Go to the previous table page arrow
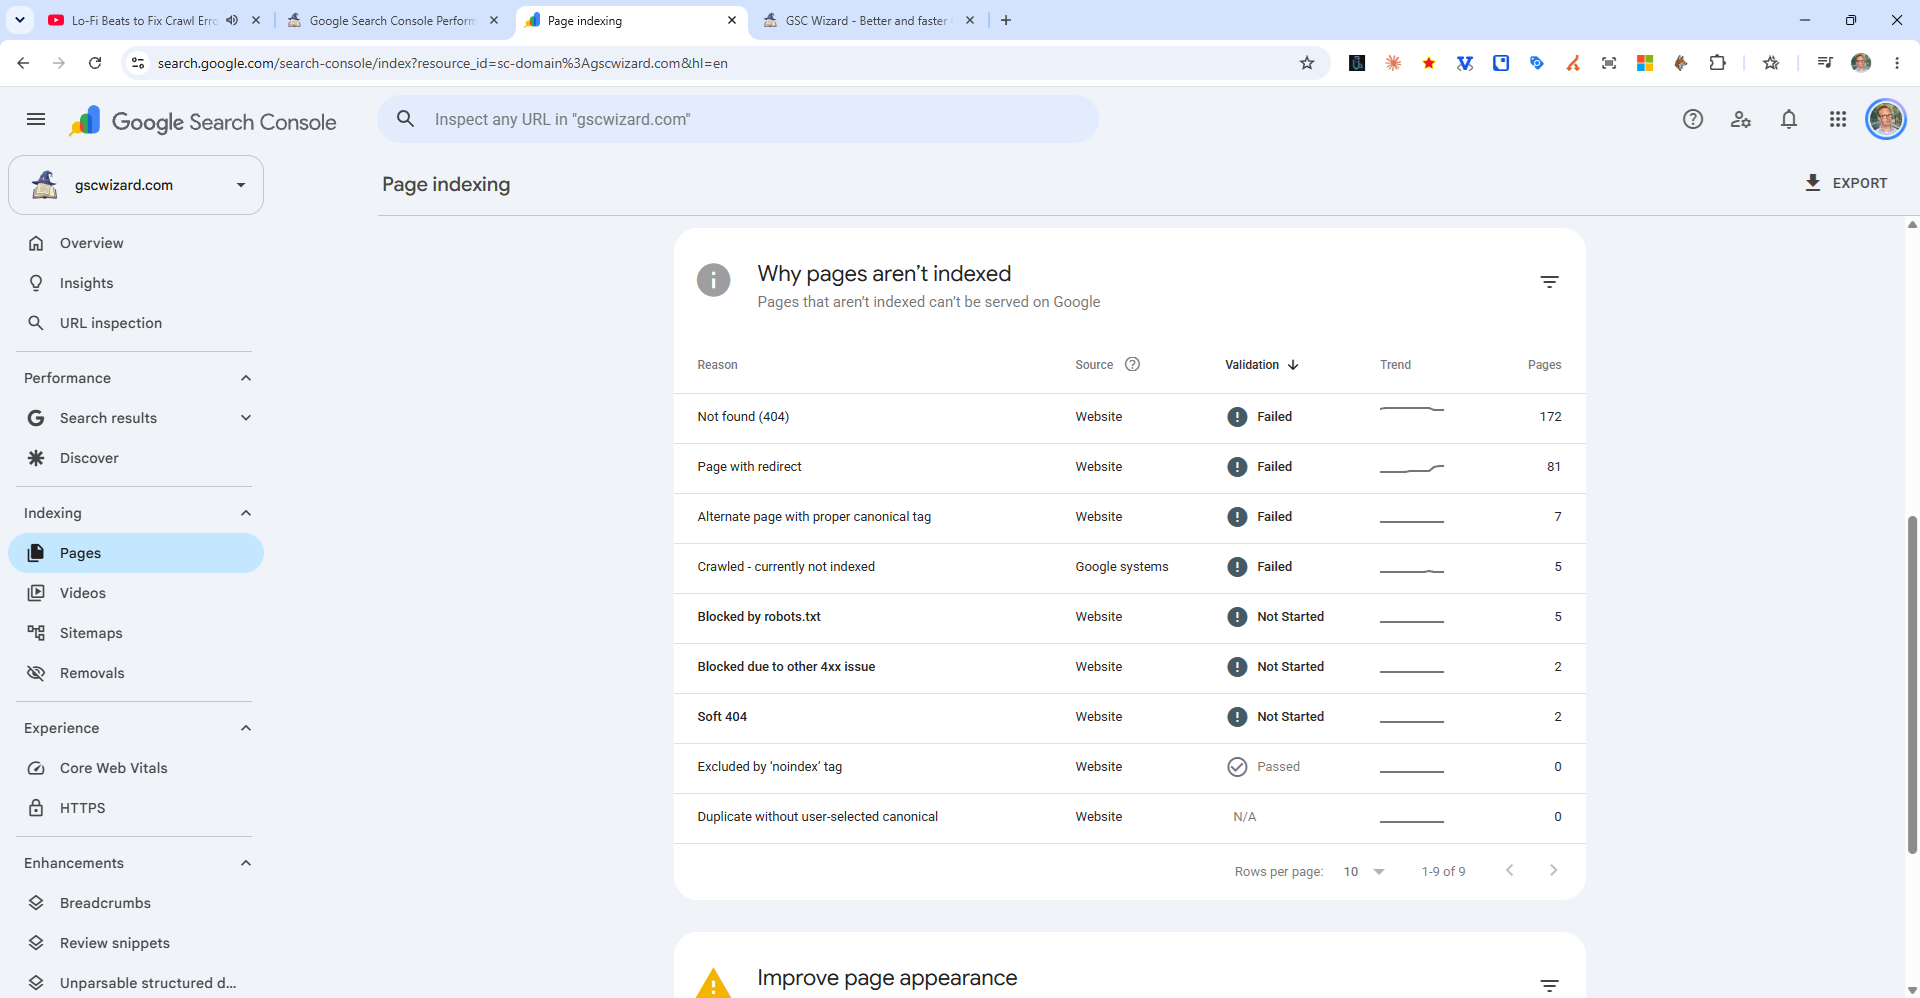The width and height of the screenshot is (1920, 998). tap(1509, 871)
